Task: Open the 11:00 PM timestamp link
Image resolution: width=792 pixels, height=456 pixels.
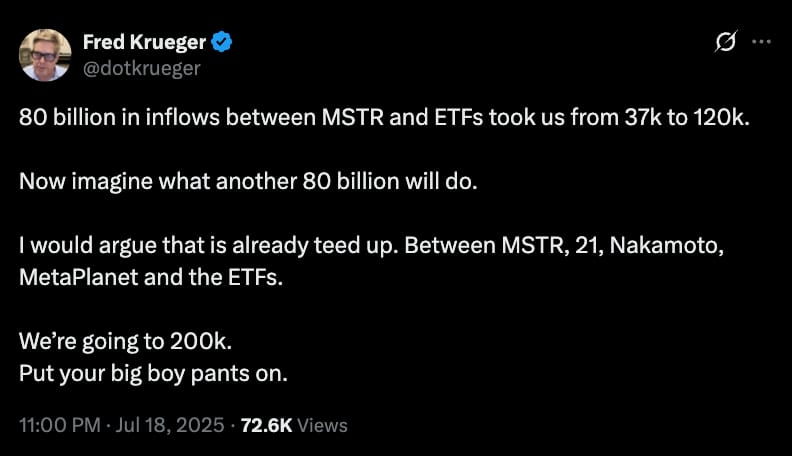Action: [60, 425]
